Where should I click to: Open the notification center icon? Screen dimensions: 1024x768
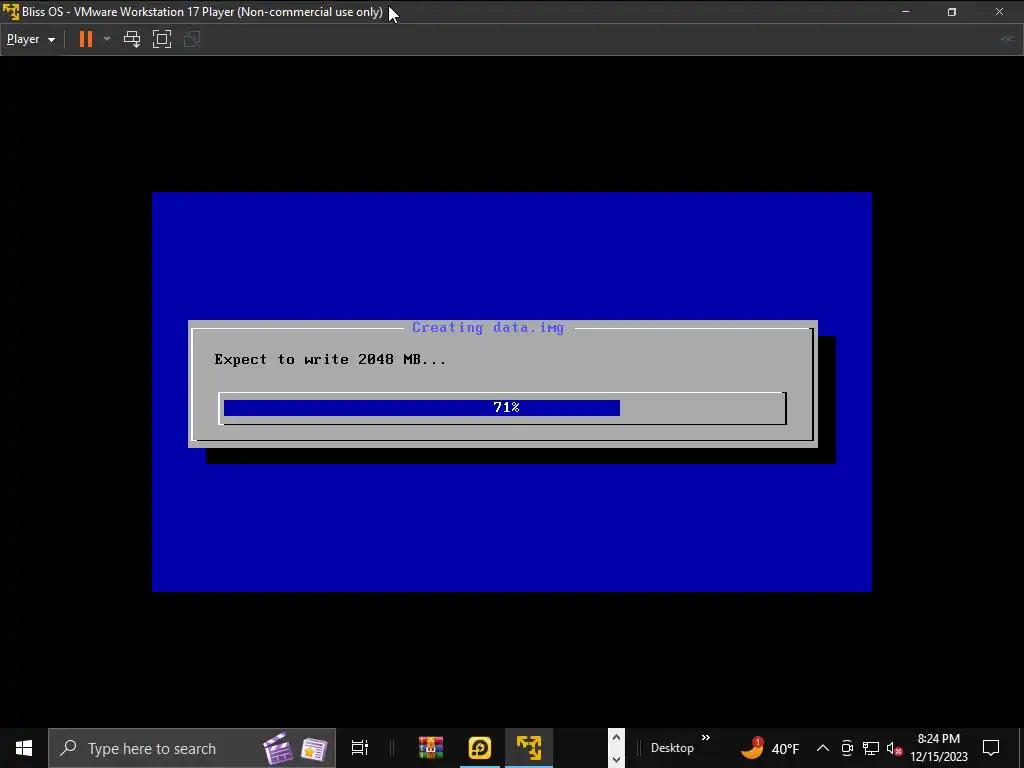[991, 748]
